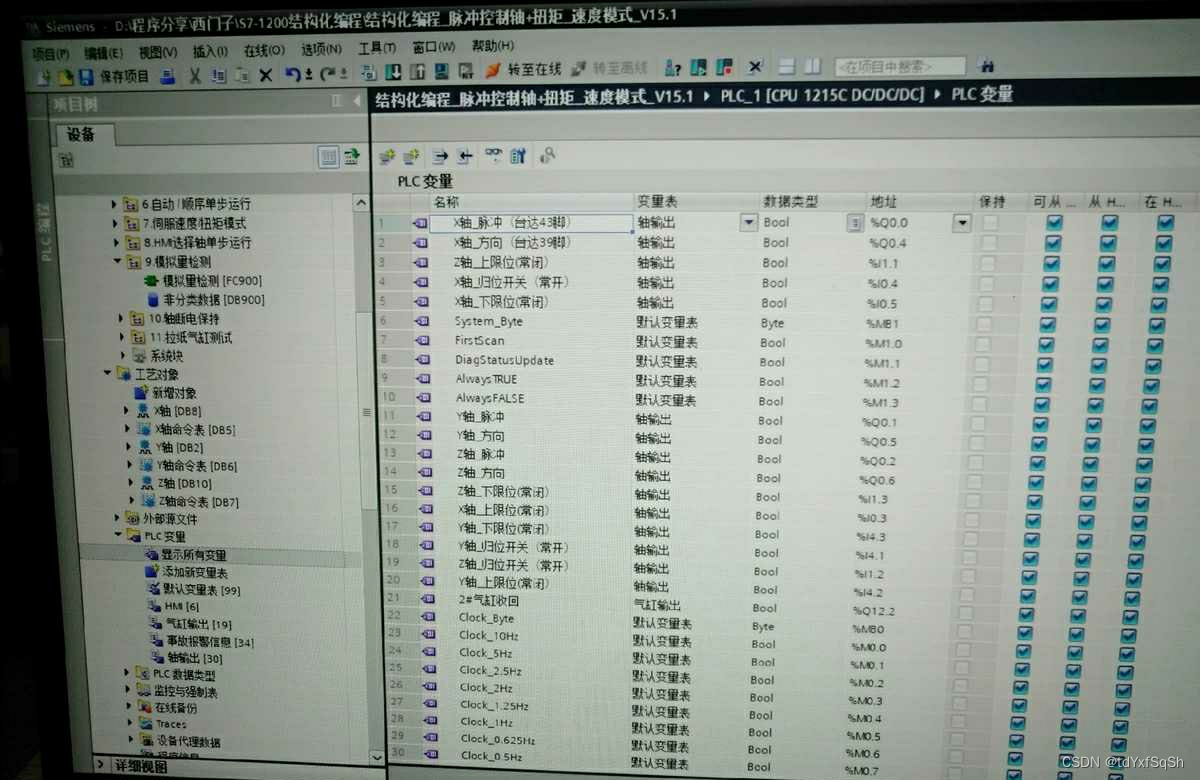The width and height of the screenshot is (1200, 780).
Task: Click the redo arrow icon
Action: tap(329, 74)
